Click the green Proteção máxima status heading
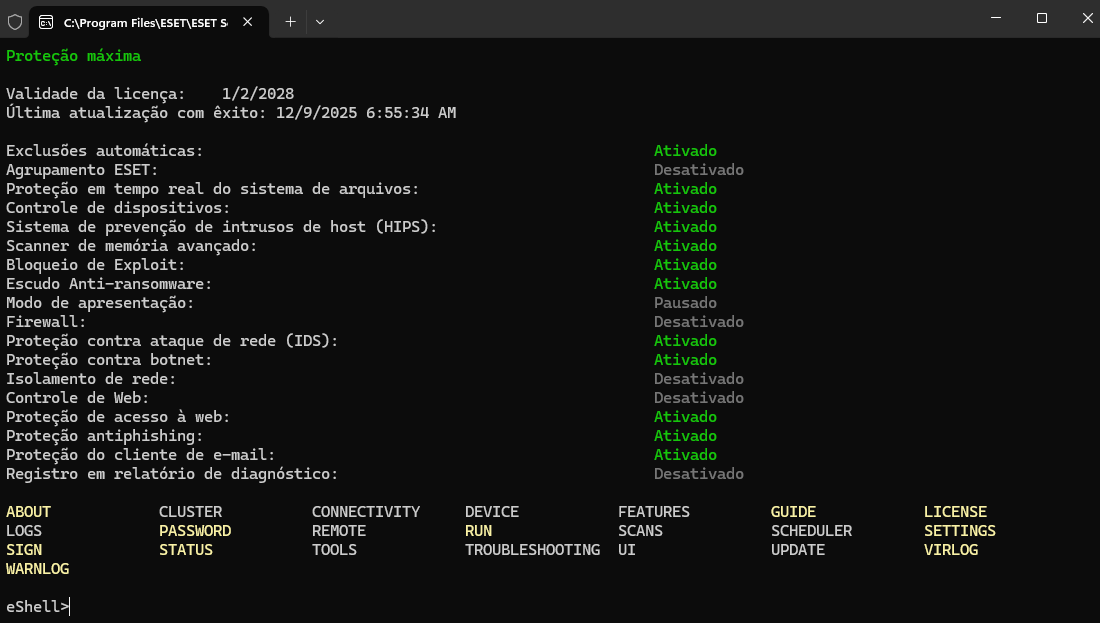1100x623 pixels. tap(73, 56)
